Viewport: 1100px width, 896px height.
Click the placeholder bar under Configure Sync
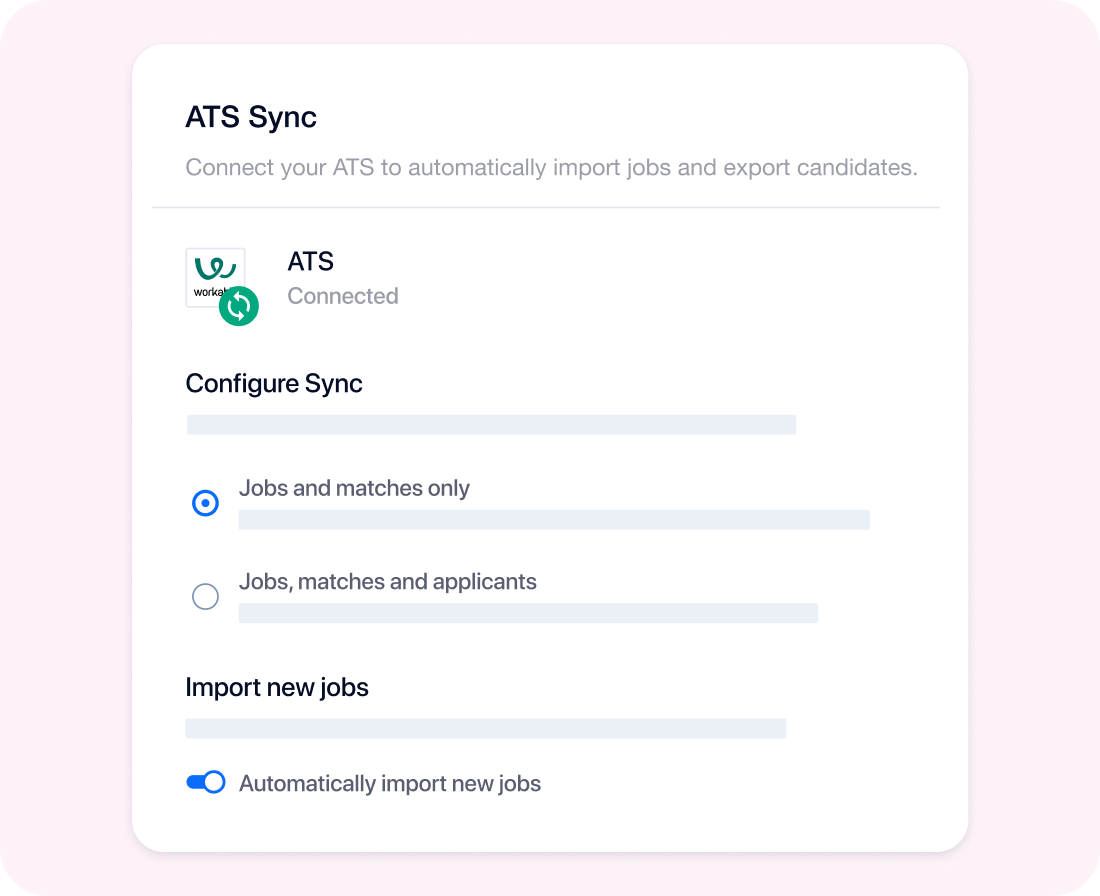tap(491, 425)
